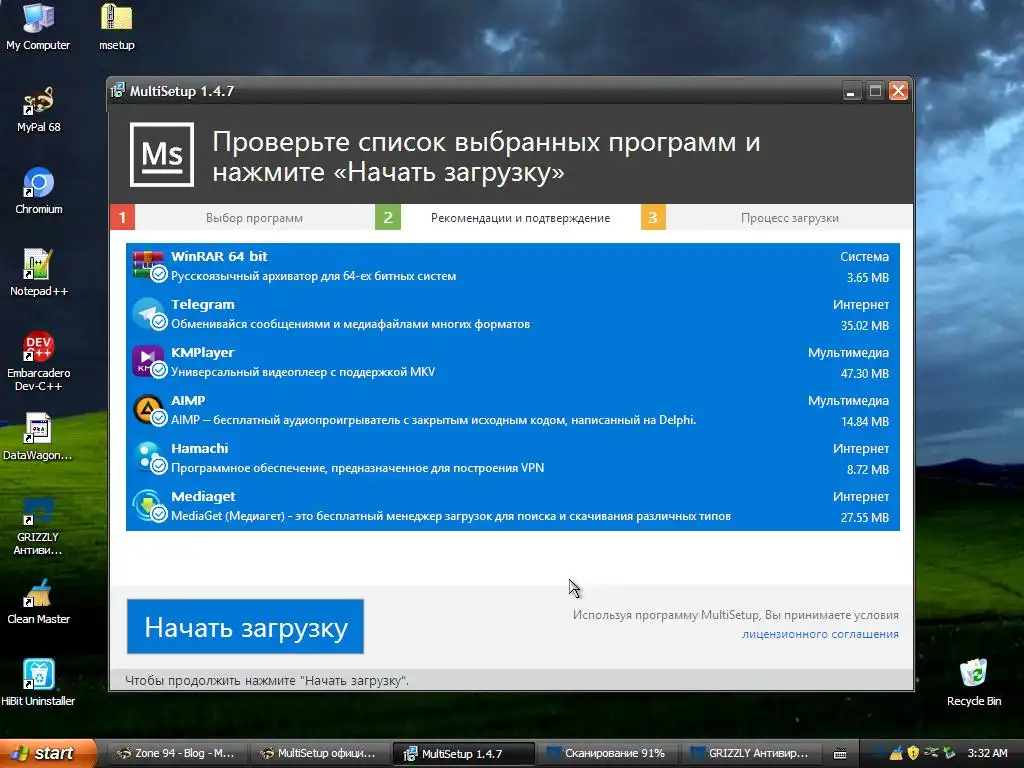Click the WinRAR 64 bit program icon

click(148, 265)
